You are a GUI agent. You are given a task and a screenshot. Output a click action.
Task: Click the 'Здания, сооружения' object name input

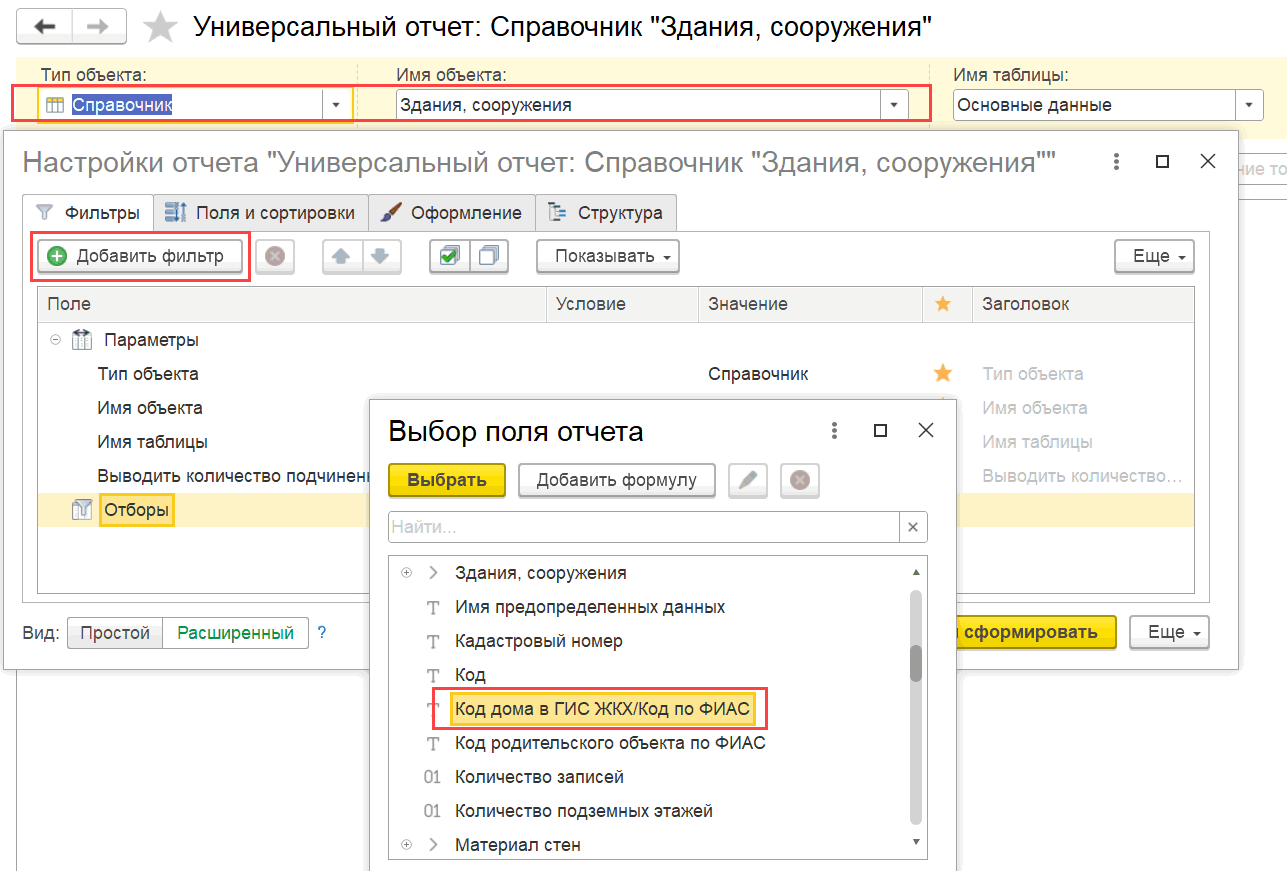click(x=638, y=104)
